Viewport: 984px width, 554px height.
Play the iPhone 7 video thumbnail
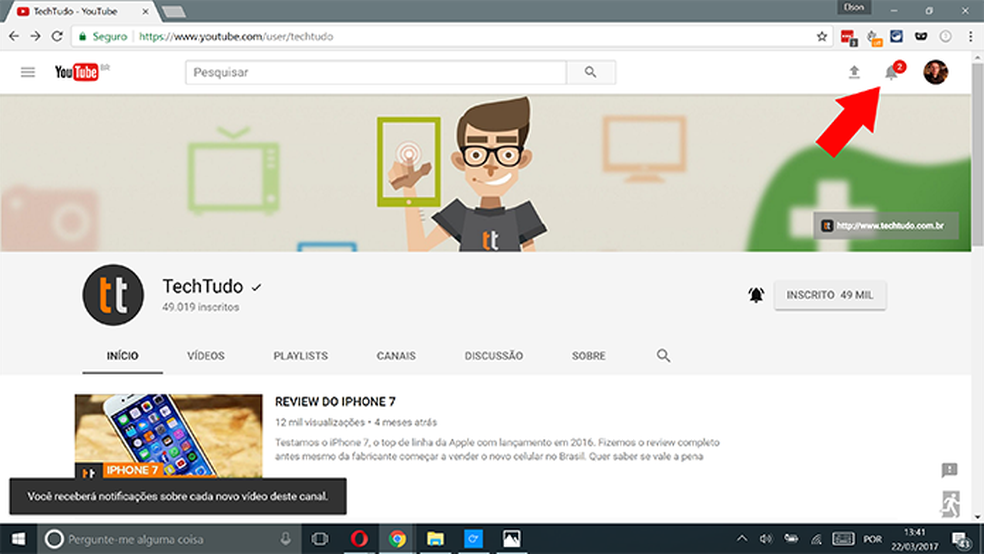pyautogui.click(x=168, y=436)
